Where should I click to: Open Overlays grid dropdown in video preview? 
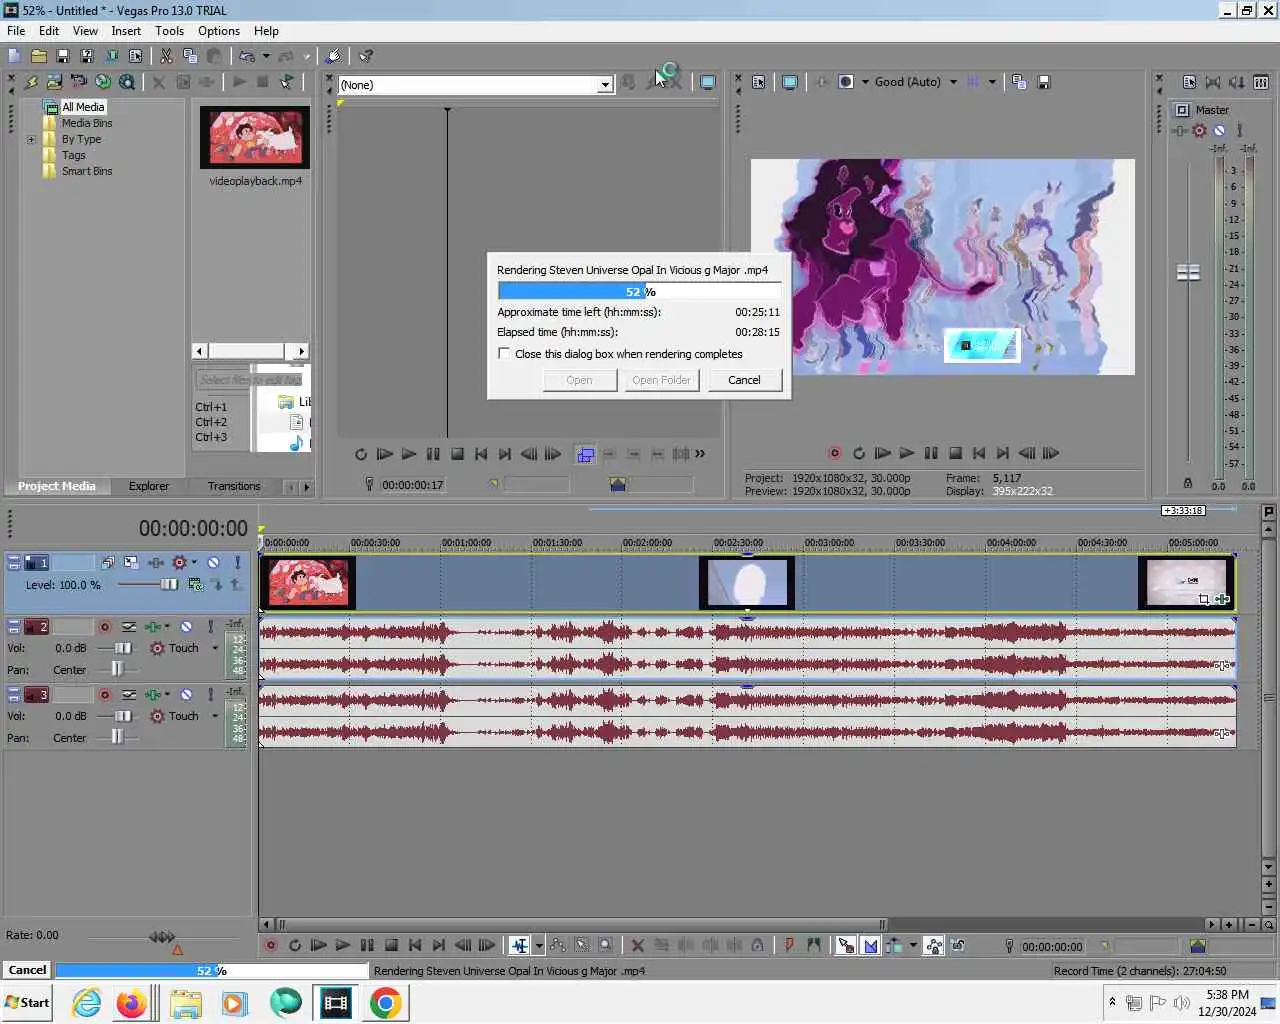[992, 82]
